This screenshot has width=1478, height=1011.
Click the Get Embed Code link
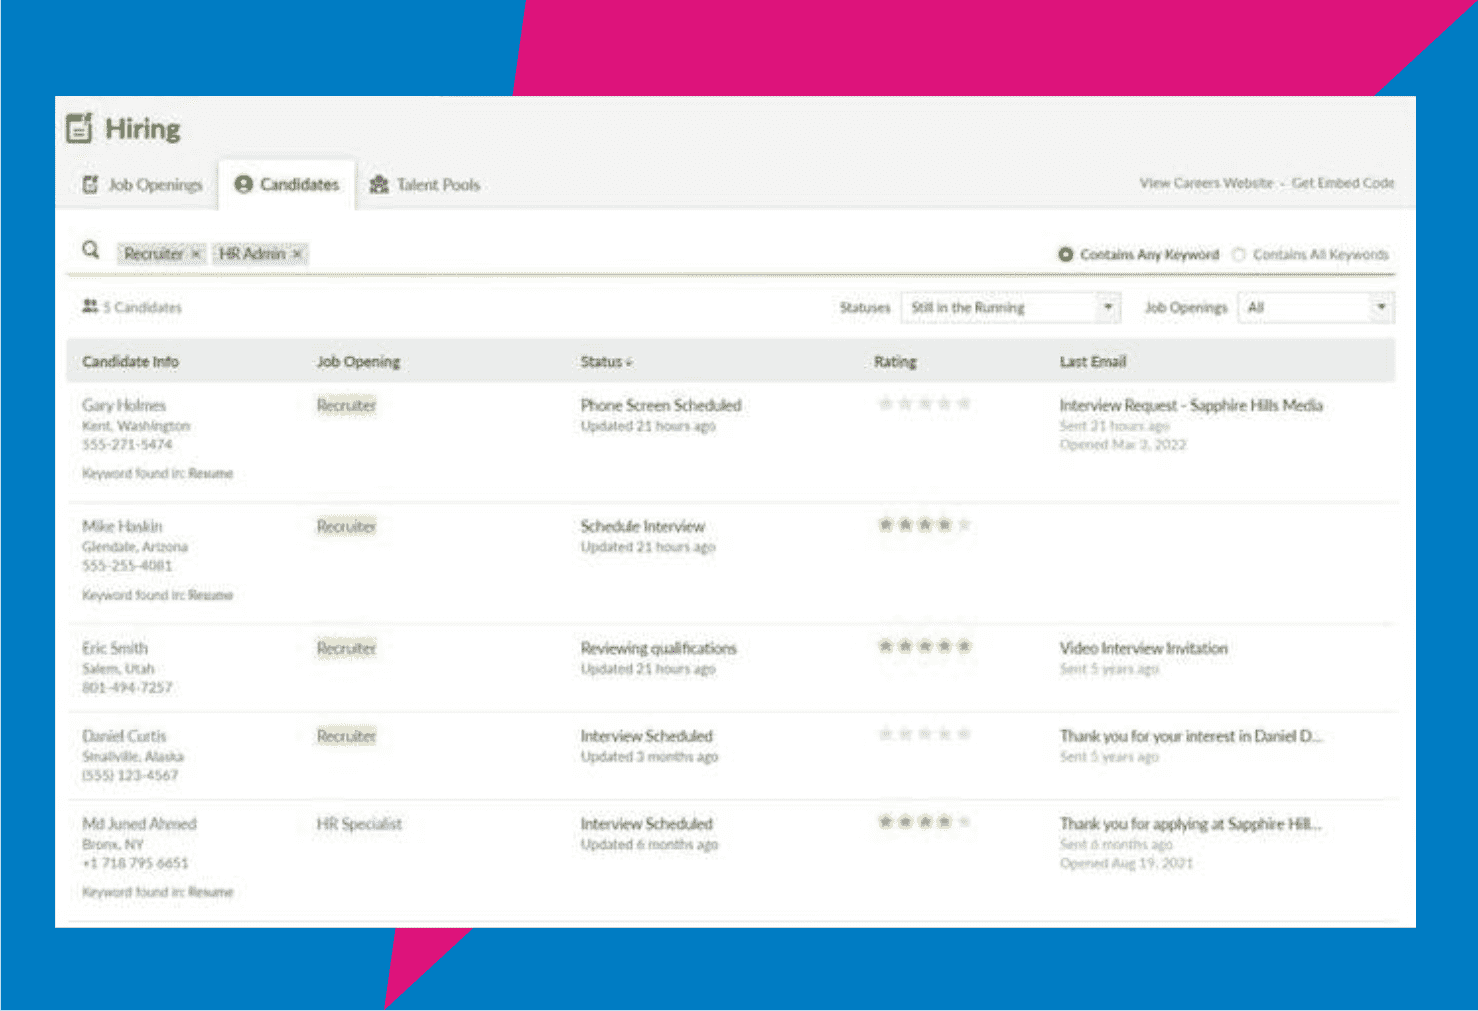[1342, 183]
